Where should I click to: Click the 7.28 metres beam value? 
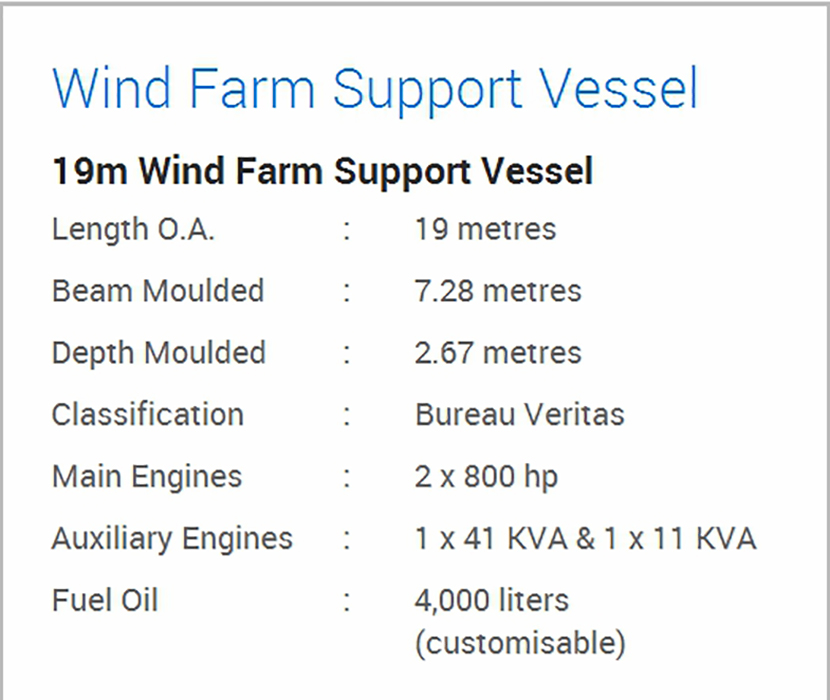pyautogui.click(x=497, y=291)
